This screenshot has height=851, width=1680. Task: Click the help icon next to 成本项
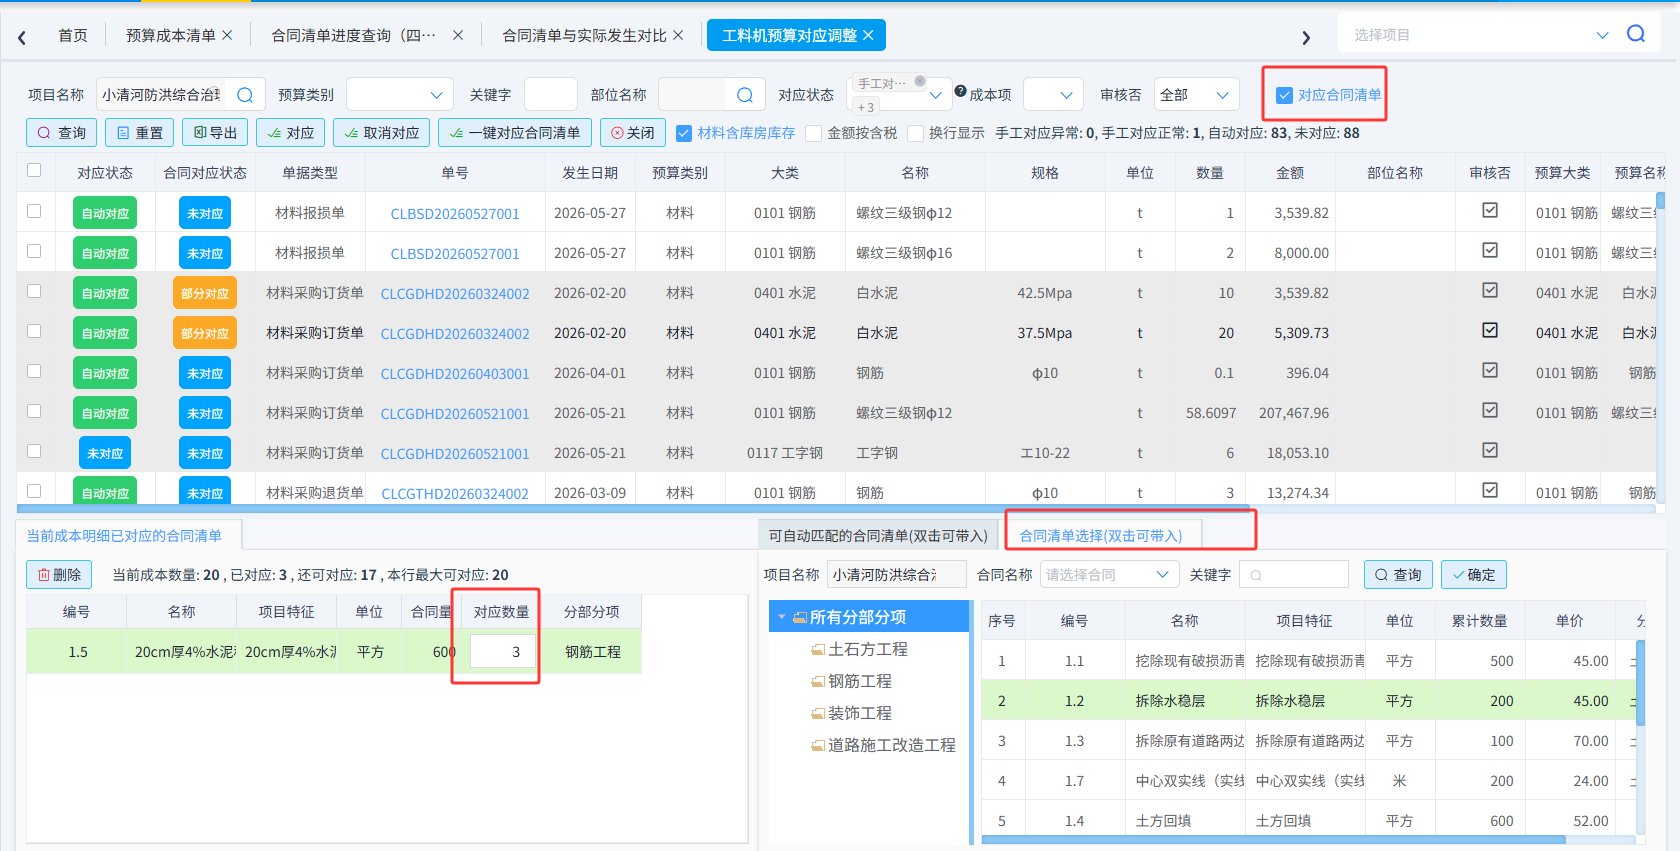tap(961, 91)
